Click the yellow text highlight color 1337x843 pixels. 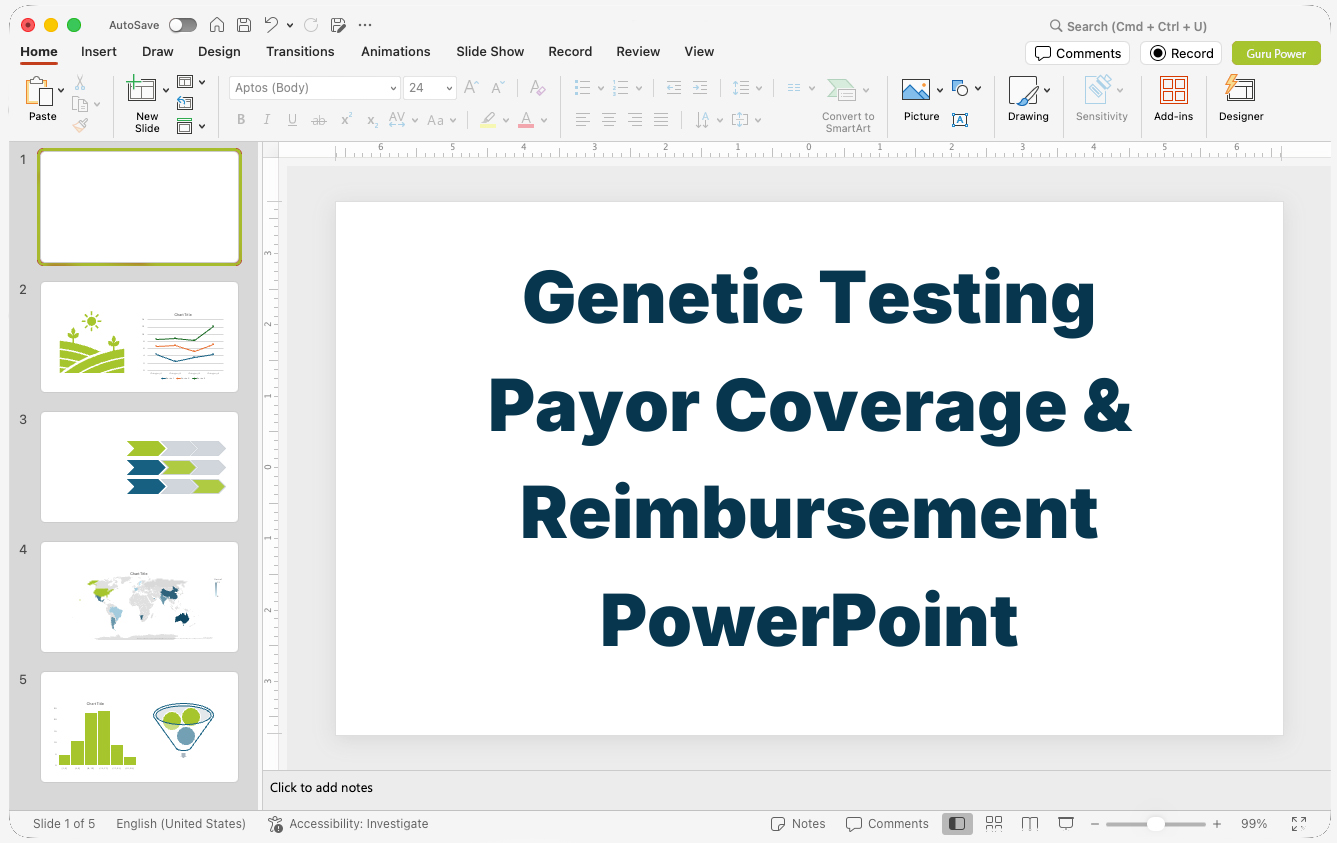[488, 120]
